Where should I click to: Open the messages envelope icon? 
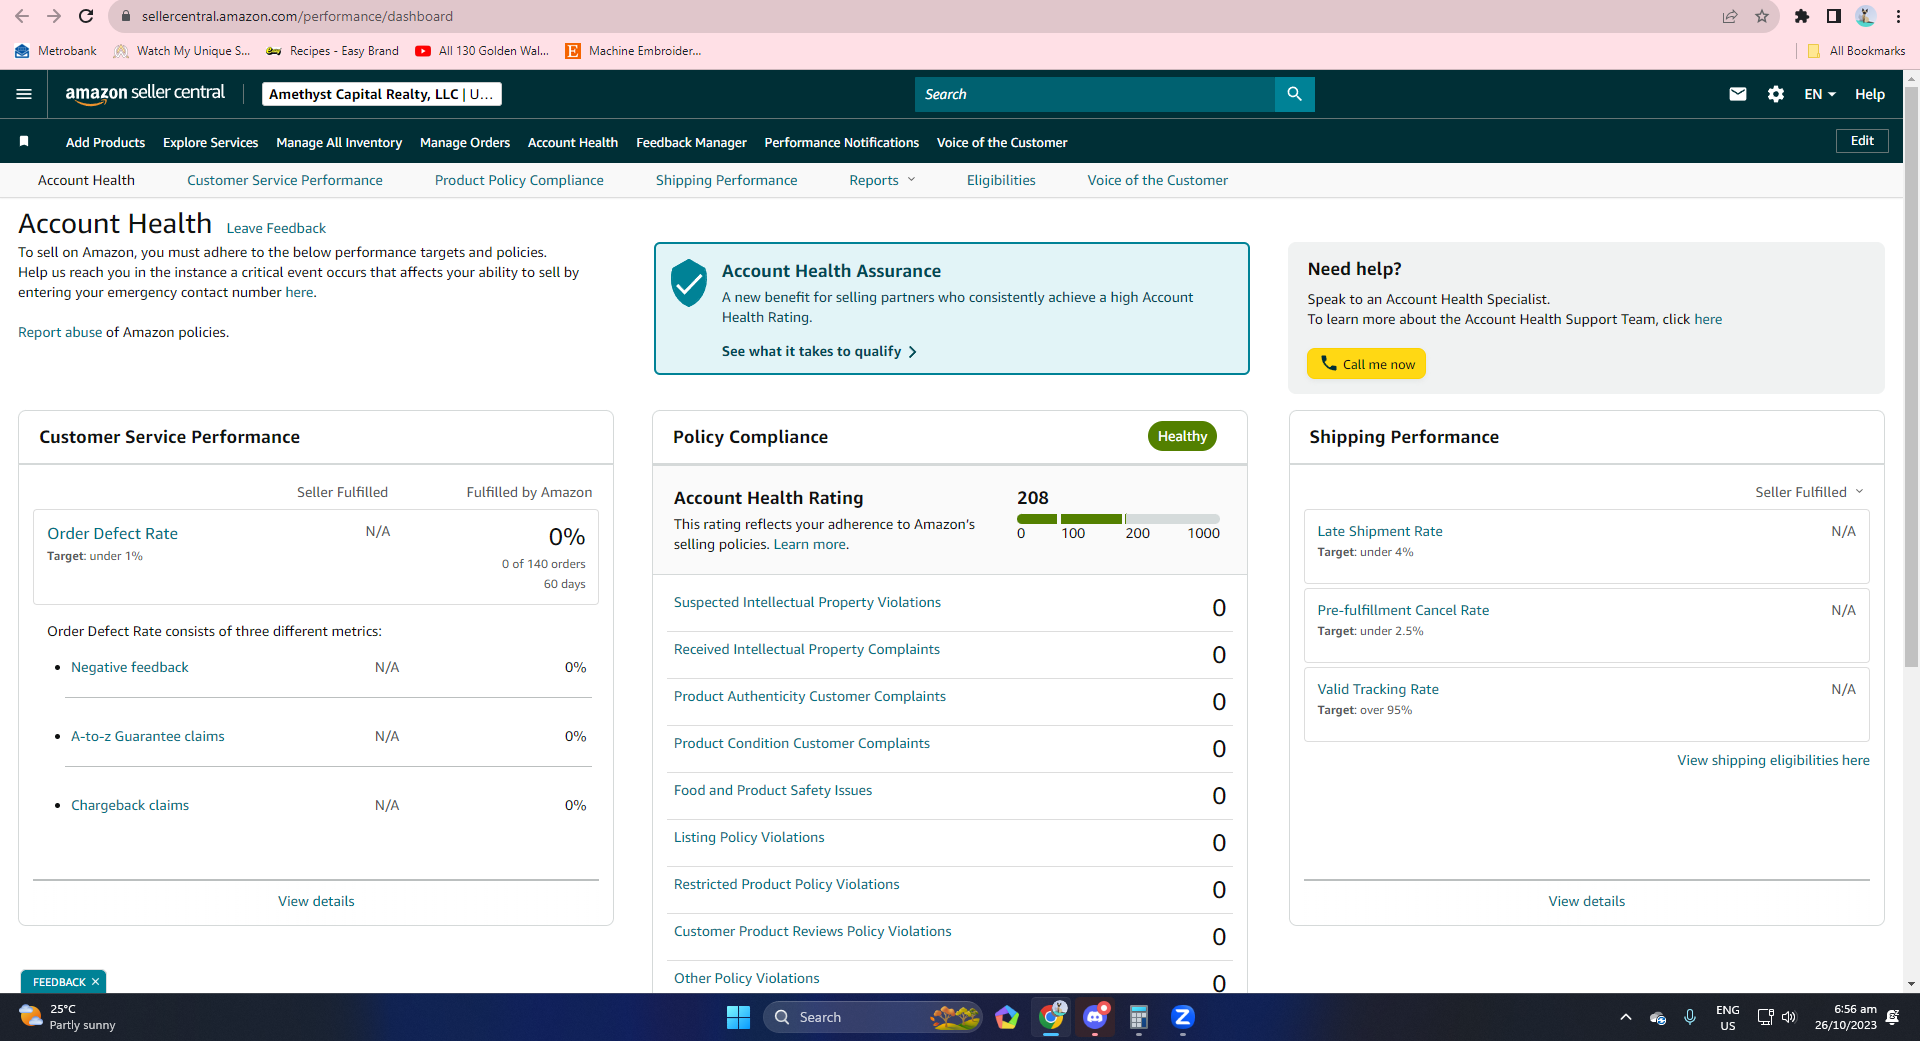pyautogui.click(x=1738, y=94)
